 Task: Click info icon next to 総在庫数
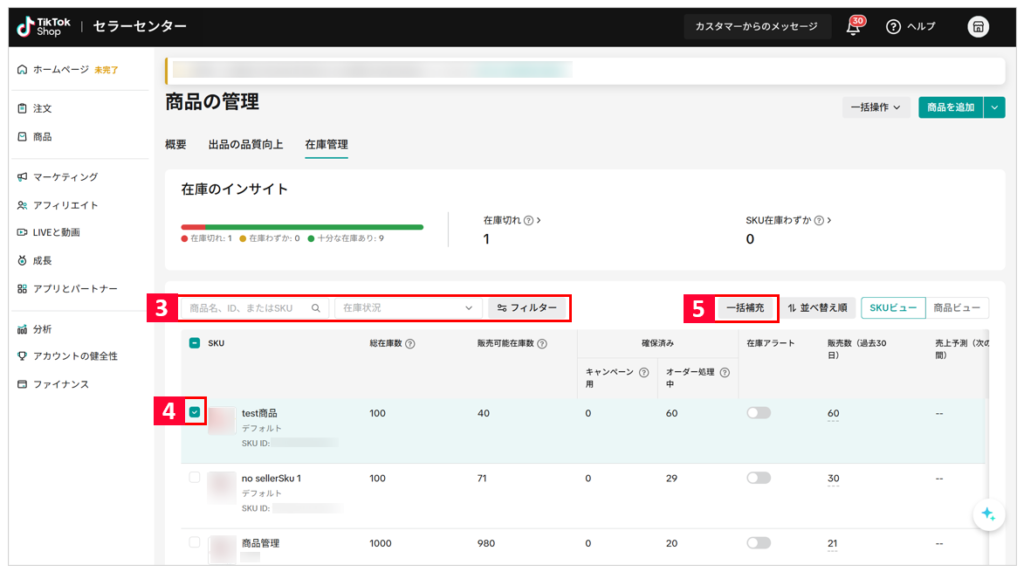click(x=410, y=344)
